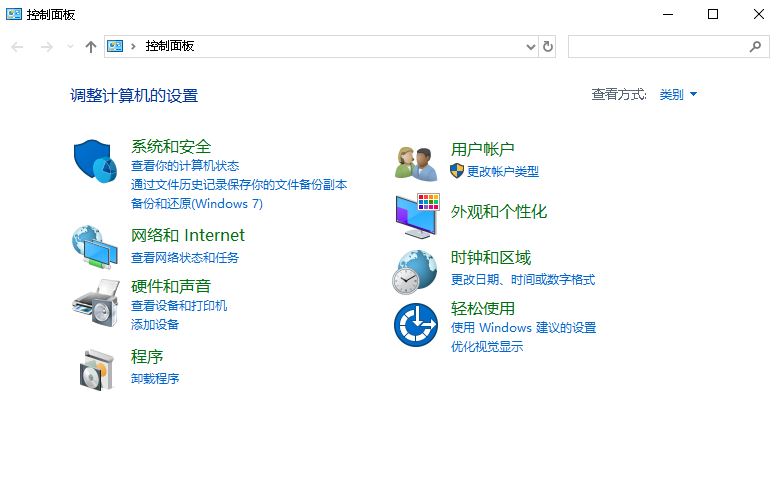
Task: Click the back arrow in navigation bar
Action: 17,47
